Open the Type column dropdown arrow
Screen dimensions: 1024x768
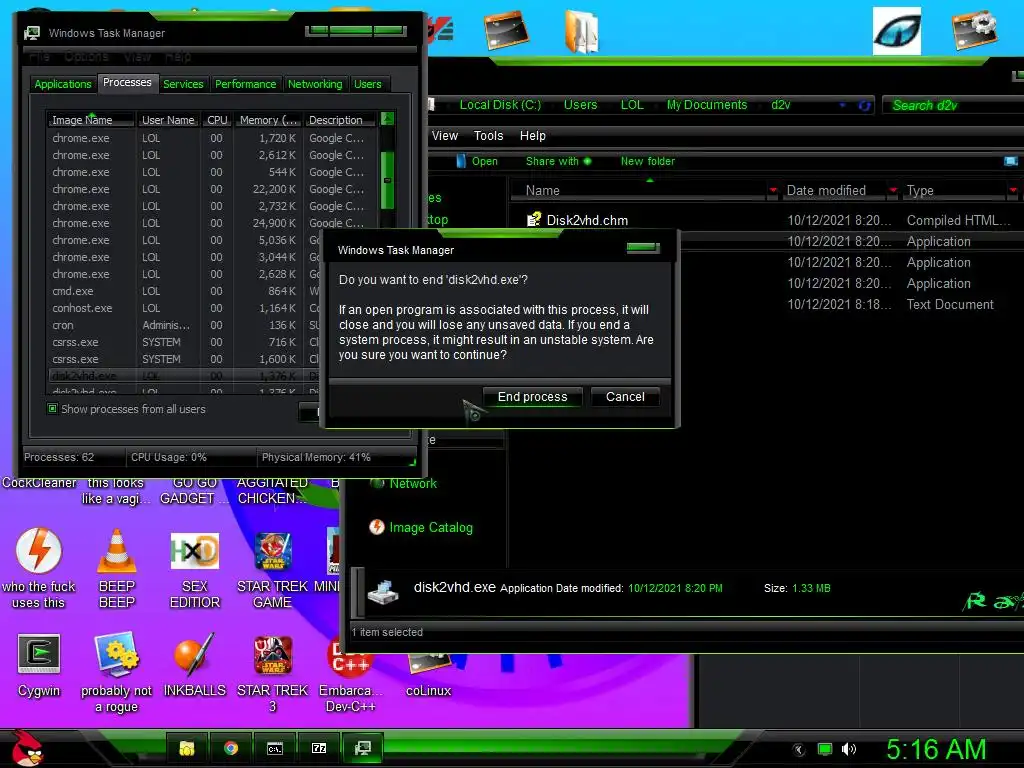[x=1013, y=191]
